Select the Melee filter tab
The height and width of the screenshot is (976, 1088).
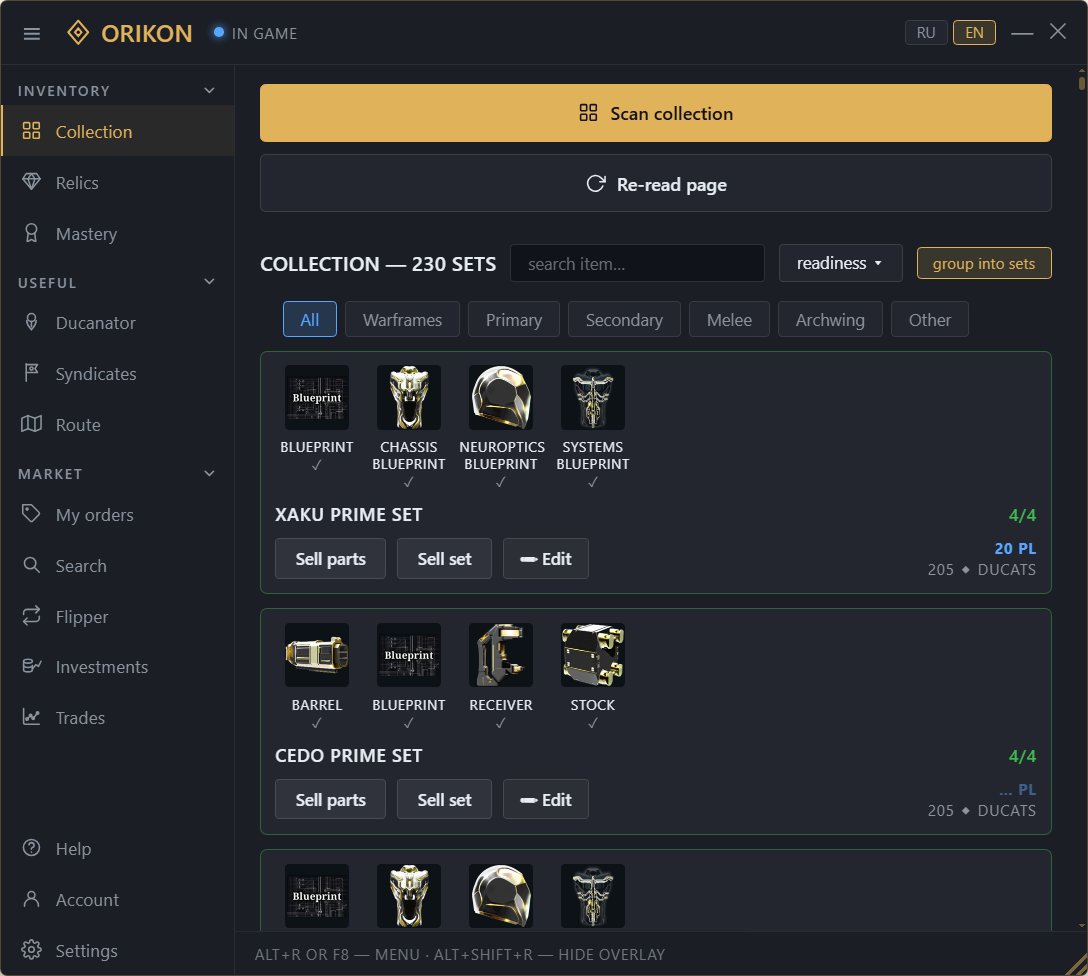tap(729, 319)
